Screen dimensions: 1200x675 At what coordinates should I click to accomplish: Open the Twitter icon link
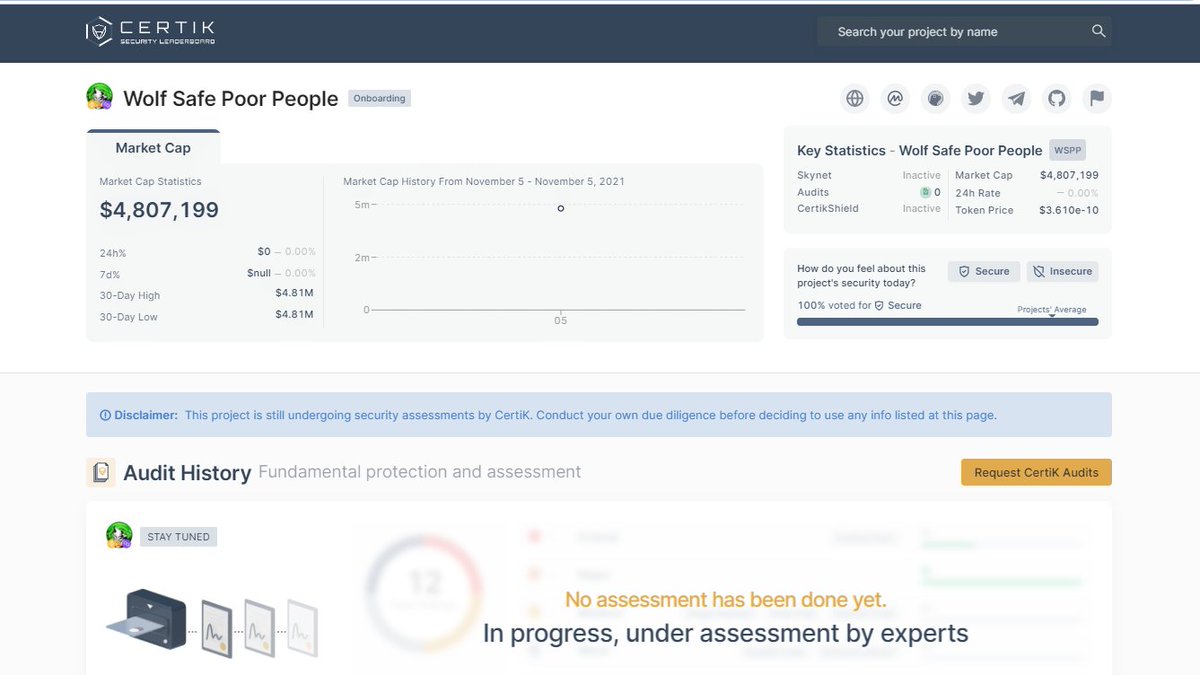[x=976, y=98]
